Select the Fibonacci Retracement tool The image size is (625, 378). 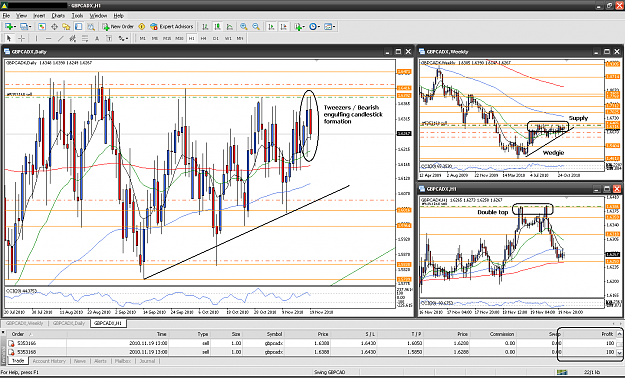pyautogui.click(x=85, y=38)
